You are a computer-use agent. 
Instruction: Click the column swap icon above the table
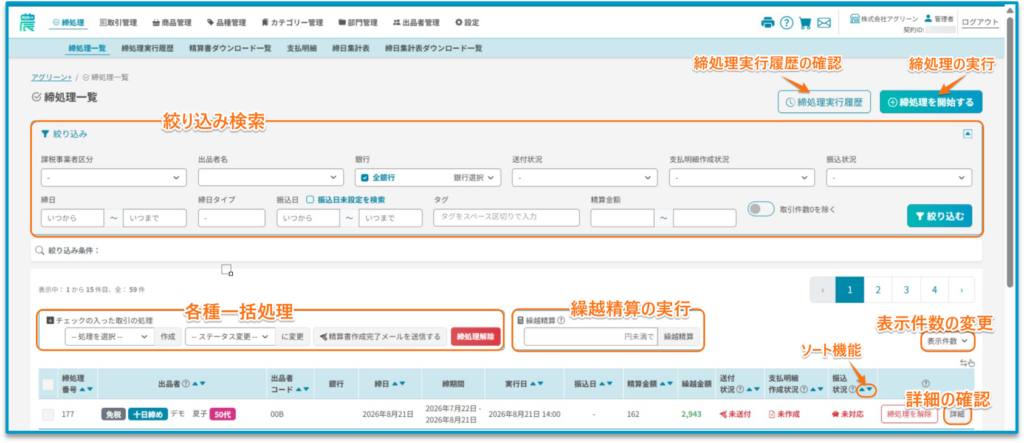pos(967,363)
